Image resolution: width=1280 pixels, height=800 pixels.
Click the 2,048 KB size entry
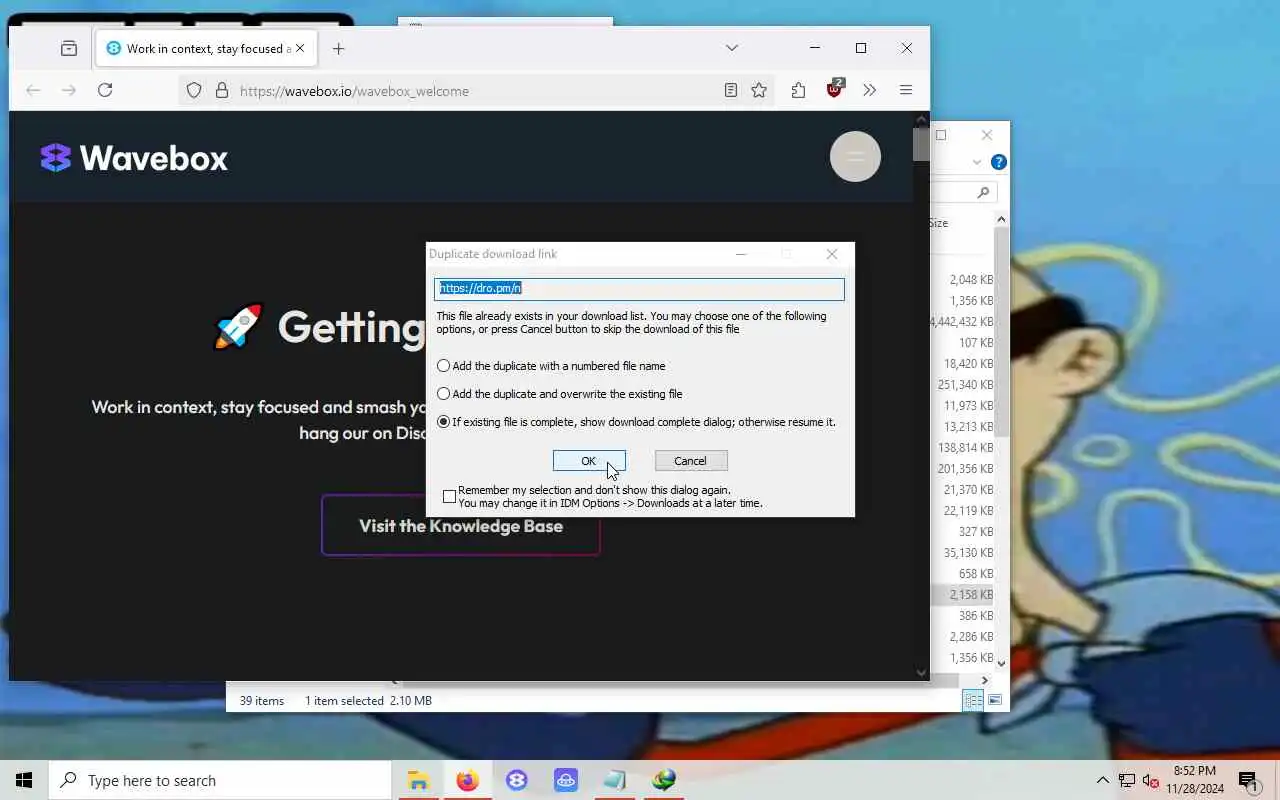(x=970, y=280)
